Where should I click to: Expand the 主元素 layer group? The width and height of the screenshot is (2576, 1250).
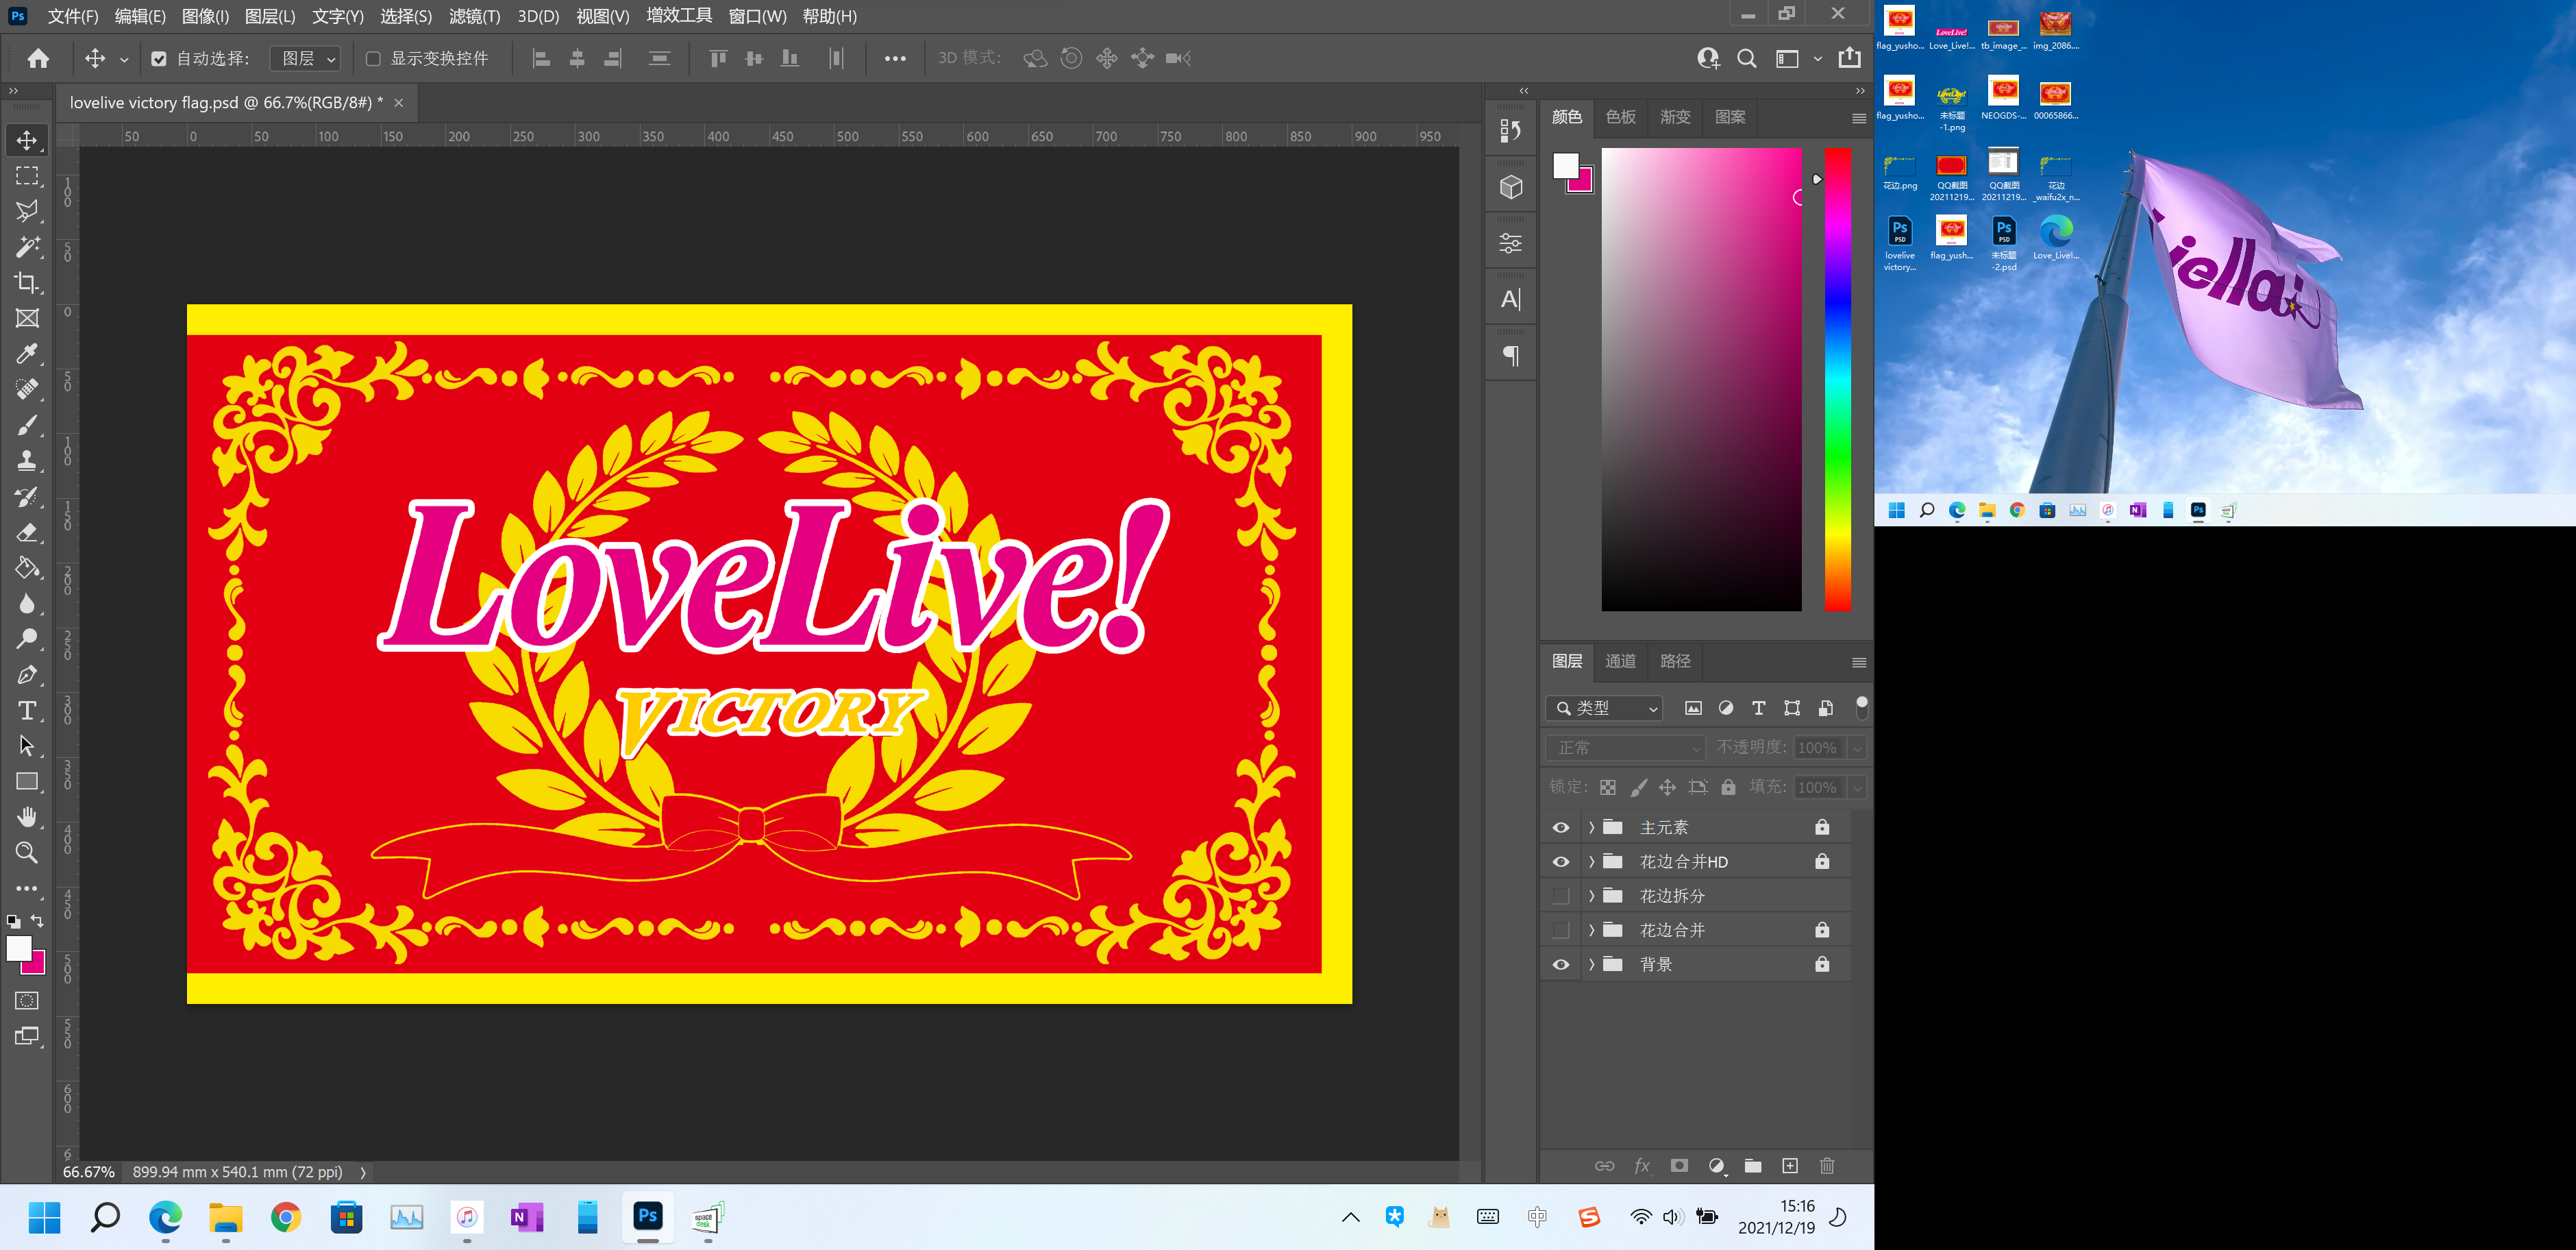pos(1591,828)
